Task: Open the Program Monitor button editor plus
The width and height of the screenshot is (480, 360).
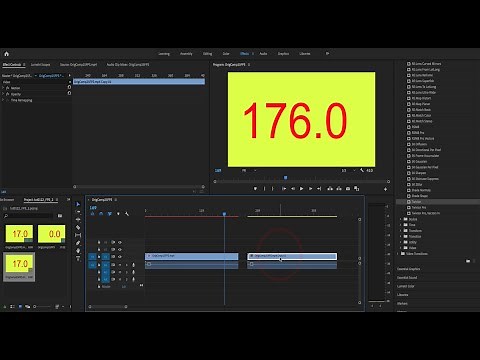Action: [x=385, y=189]
